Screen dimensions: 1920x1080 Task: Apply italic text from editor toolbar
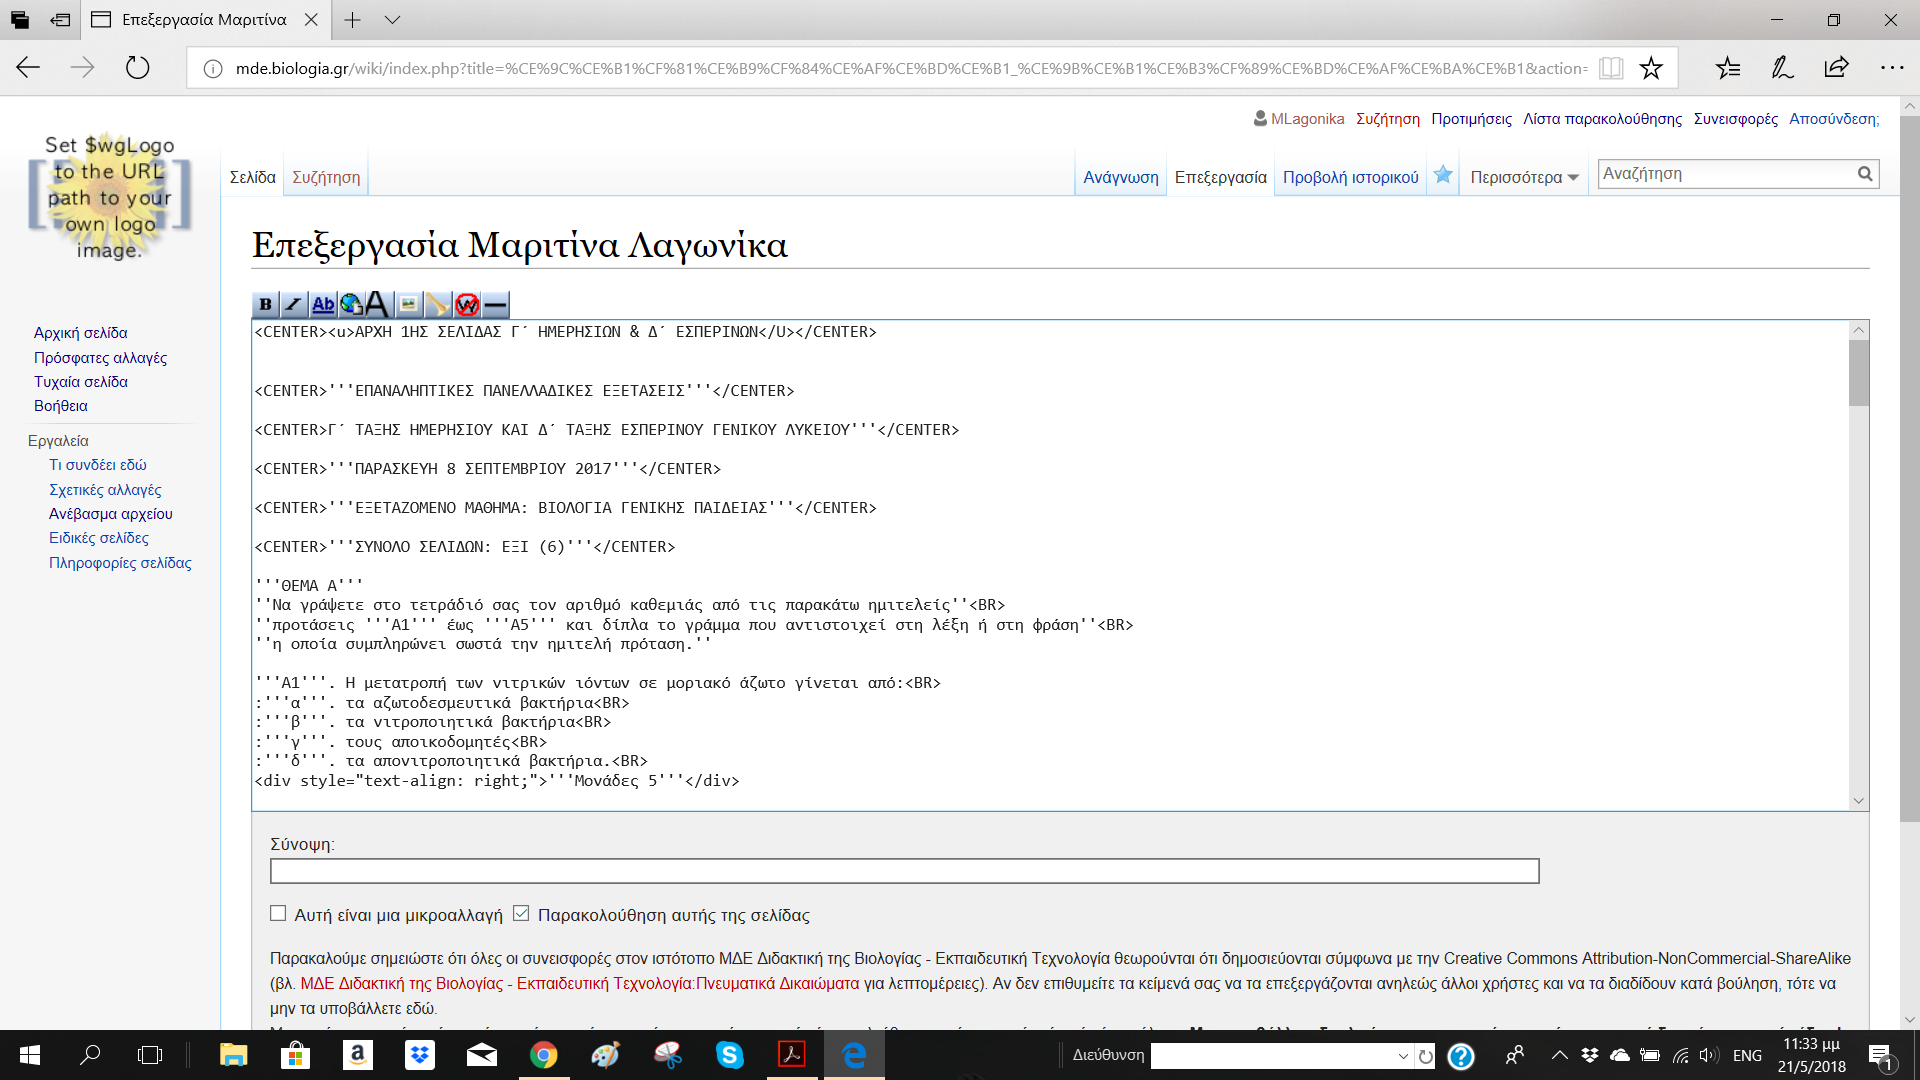point(293,304)
